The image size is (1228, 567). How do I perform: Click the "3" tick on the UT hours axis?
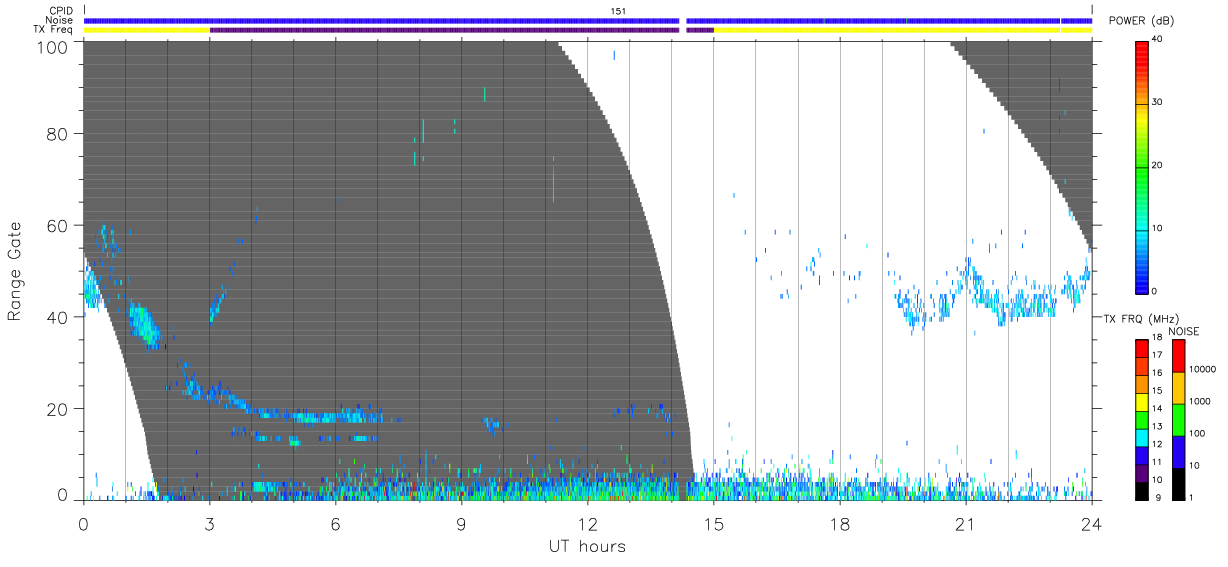coord(209,522)
